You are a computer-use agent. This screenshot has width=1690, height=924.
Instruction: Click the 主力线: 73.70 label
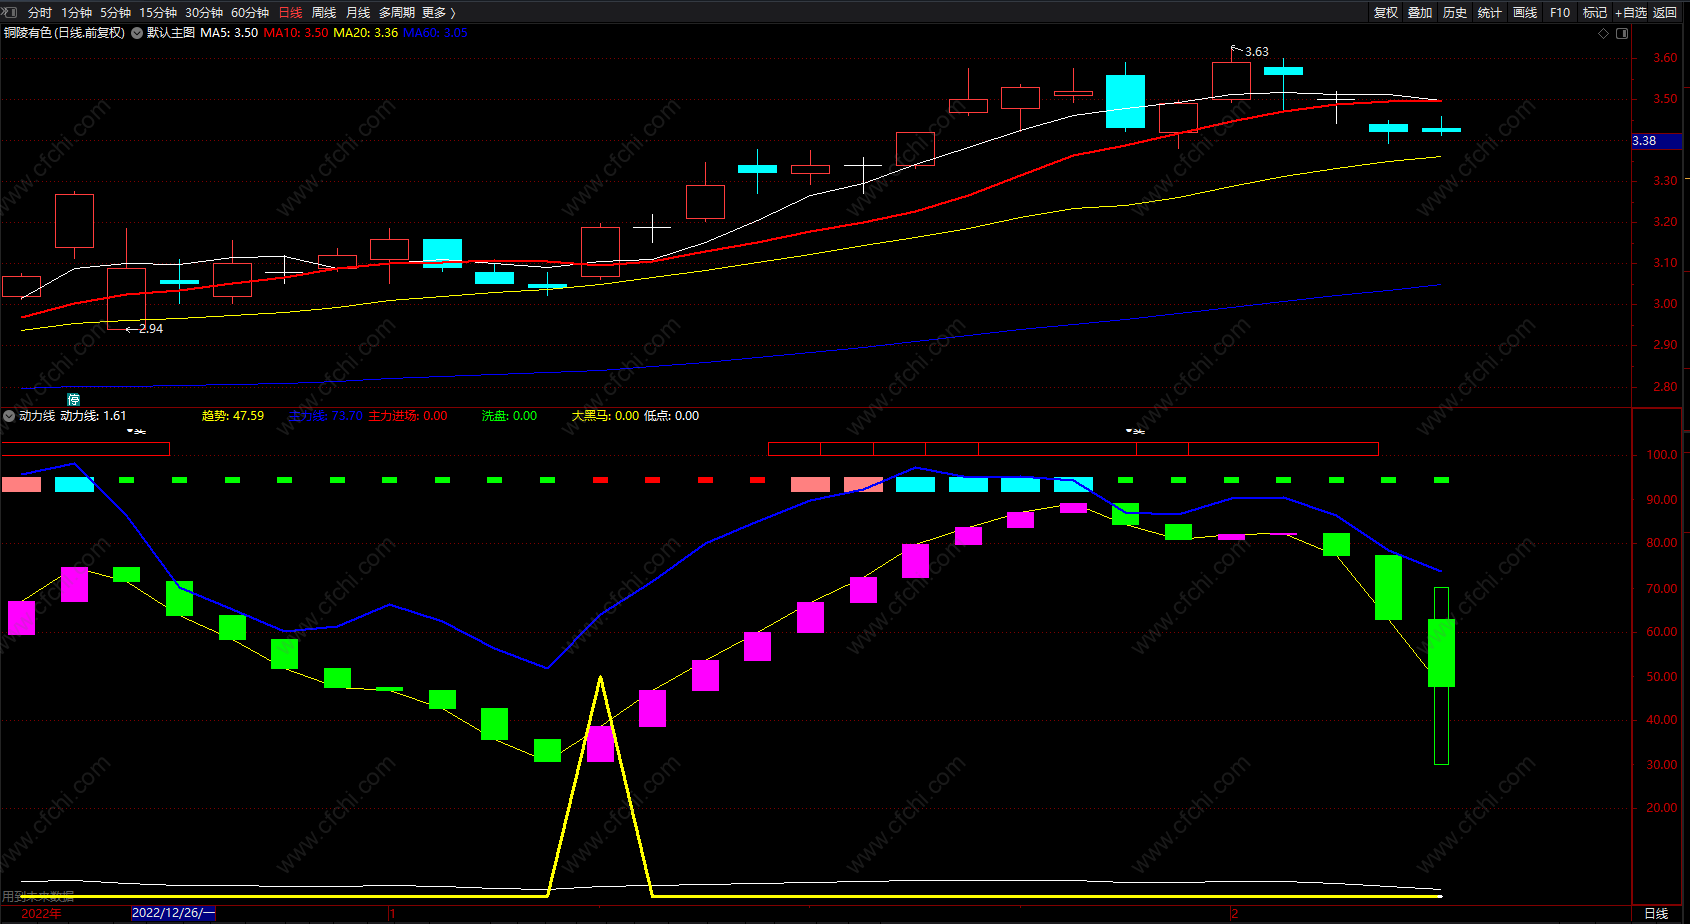point(325,416)
